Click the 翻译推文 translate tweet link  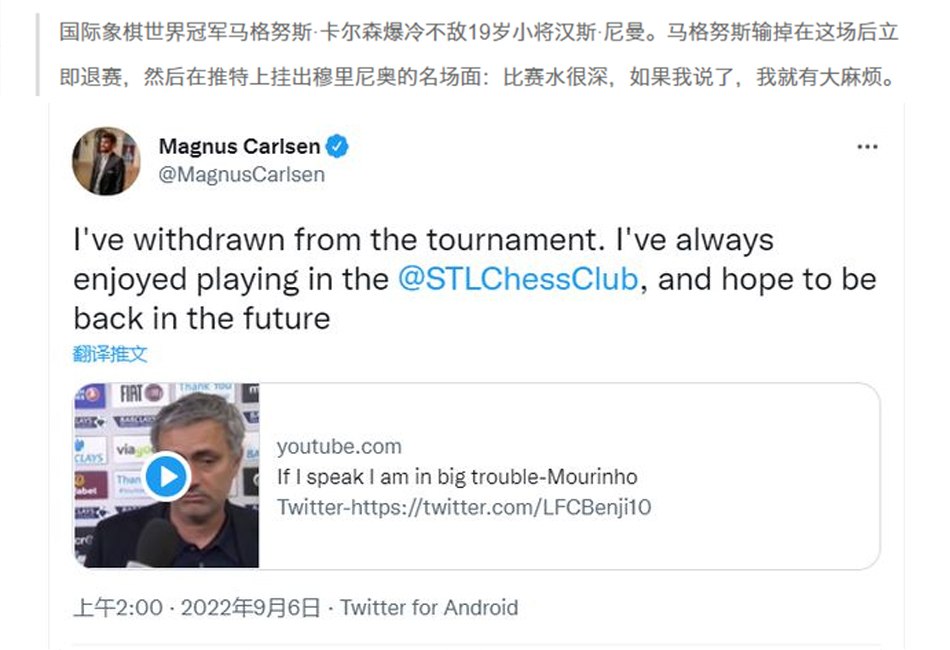[x=110, y=353]
